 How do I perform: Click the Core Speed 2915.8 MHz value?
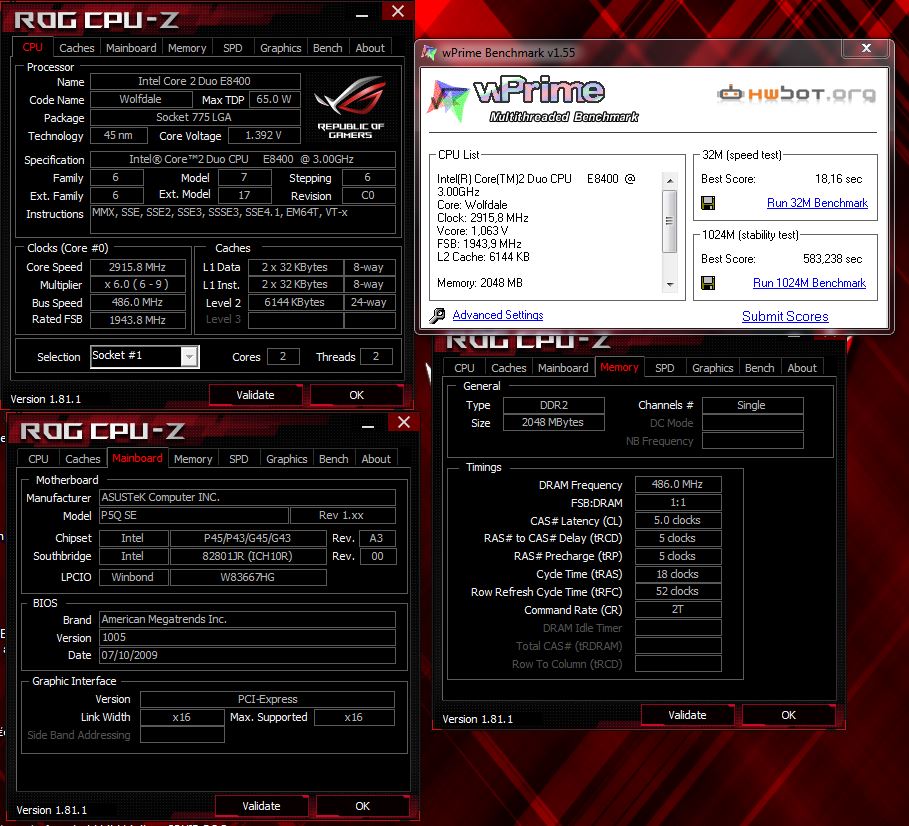pyautogui.click(x=137, y=267)
